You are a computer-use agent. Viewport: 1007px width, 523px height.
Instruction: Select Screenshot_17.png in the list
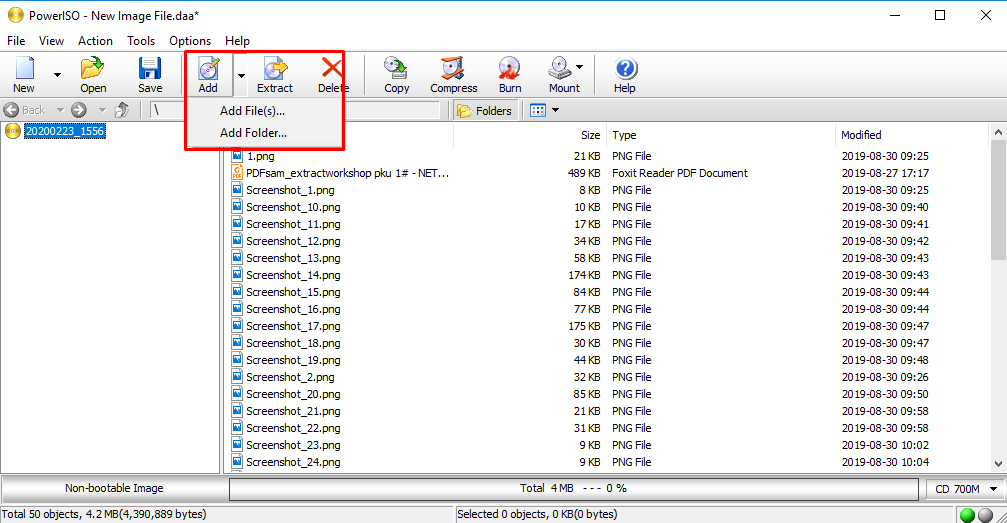[293, 326]
